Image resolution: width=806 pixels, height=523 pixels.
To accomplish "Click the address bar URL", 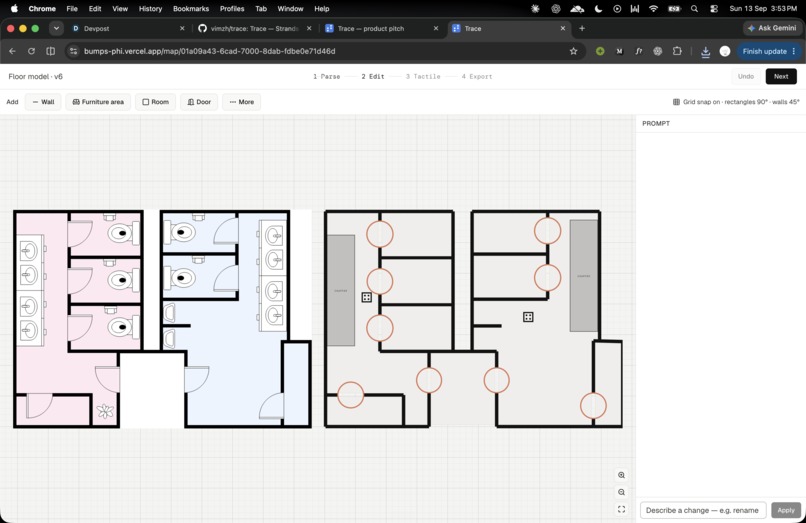I will [x=209, y=51].
